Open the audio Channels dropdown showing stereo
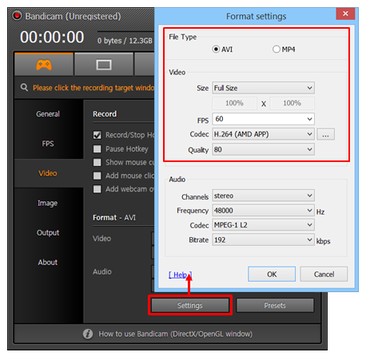This screenshot has width=370, height=360. (263, 196)
